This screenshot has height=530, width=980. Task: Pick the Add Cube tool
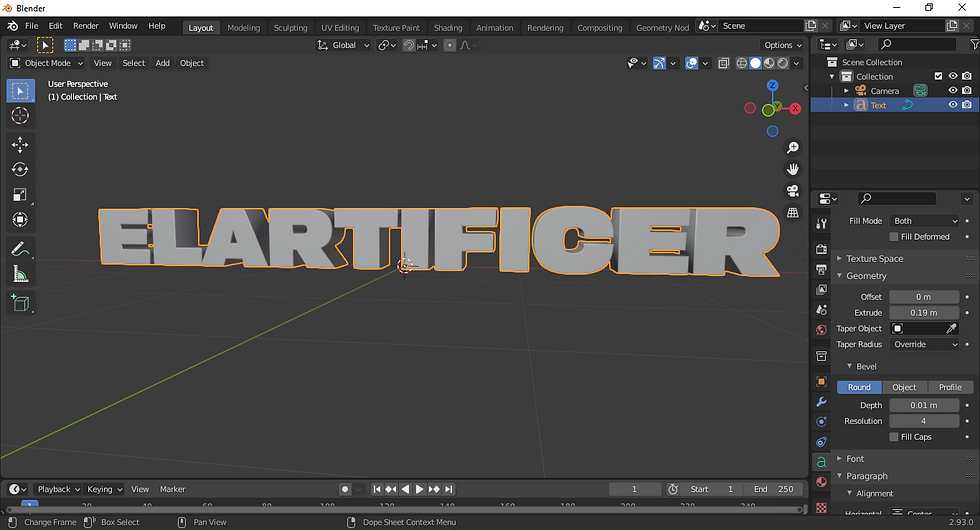tap(20, 303)
